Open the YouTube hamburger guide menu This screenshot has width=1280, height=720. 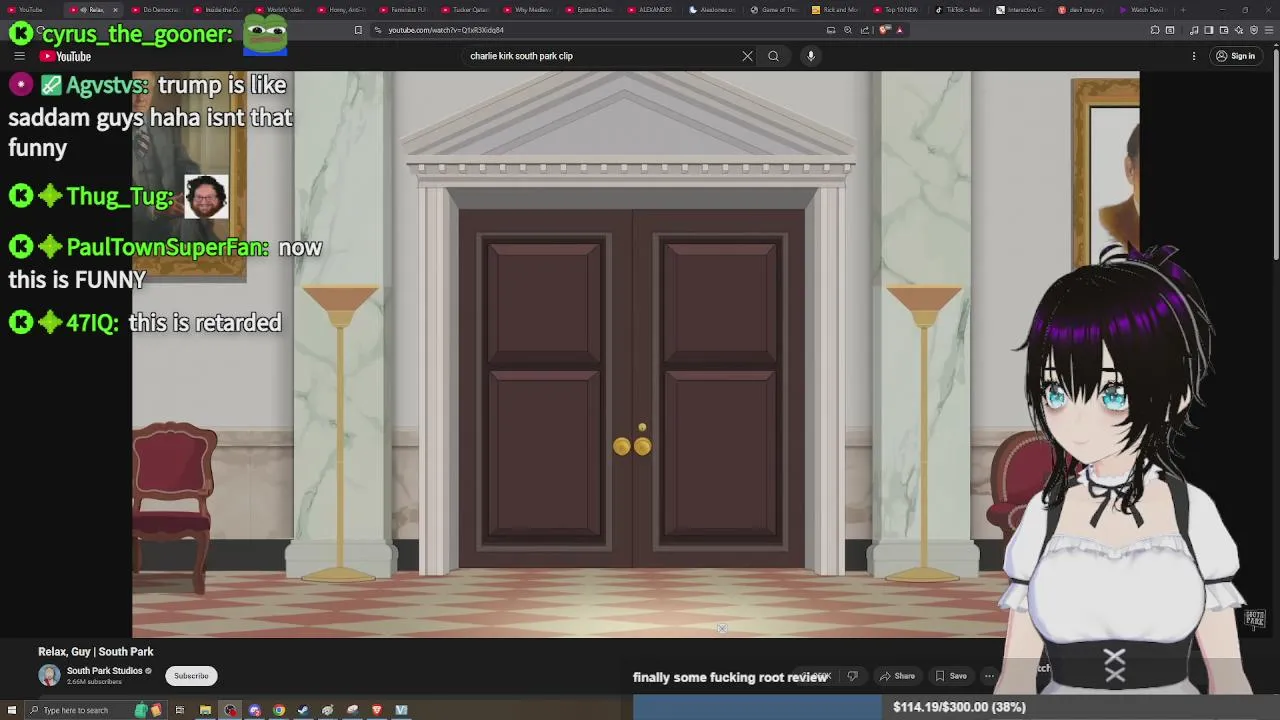pyautogui.click(x=19, y=56)
